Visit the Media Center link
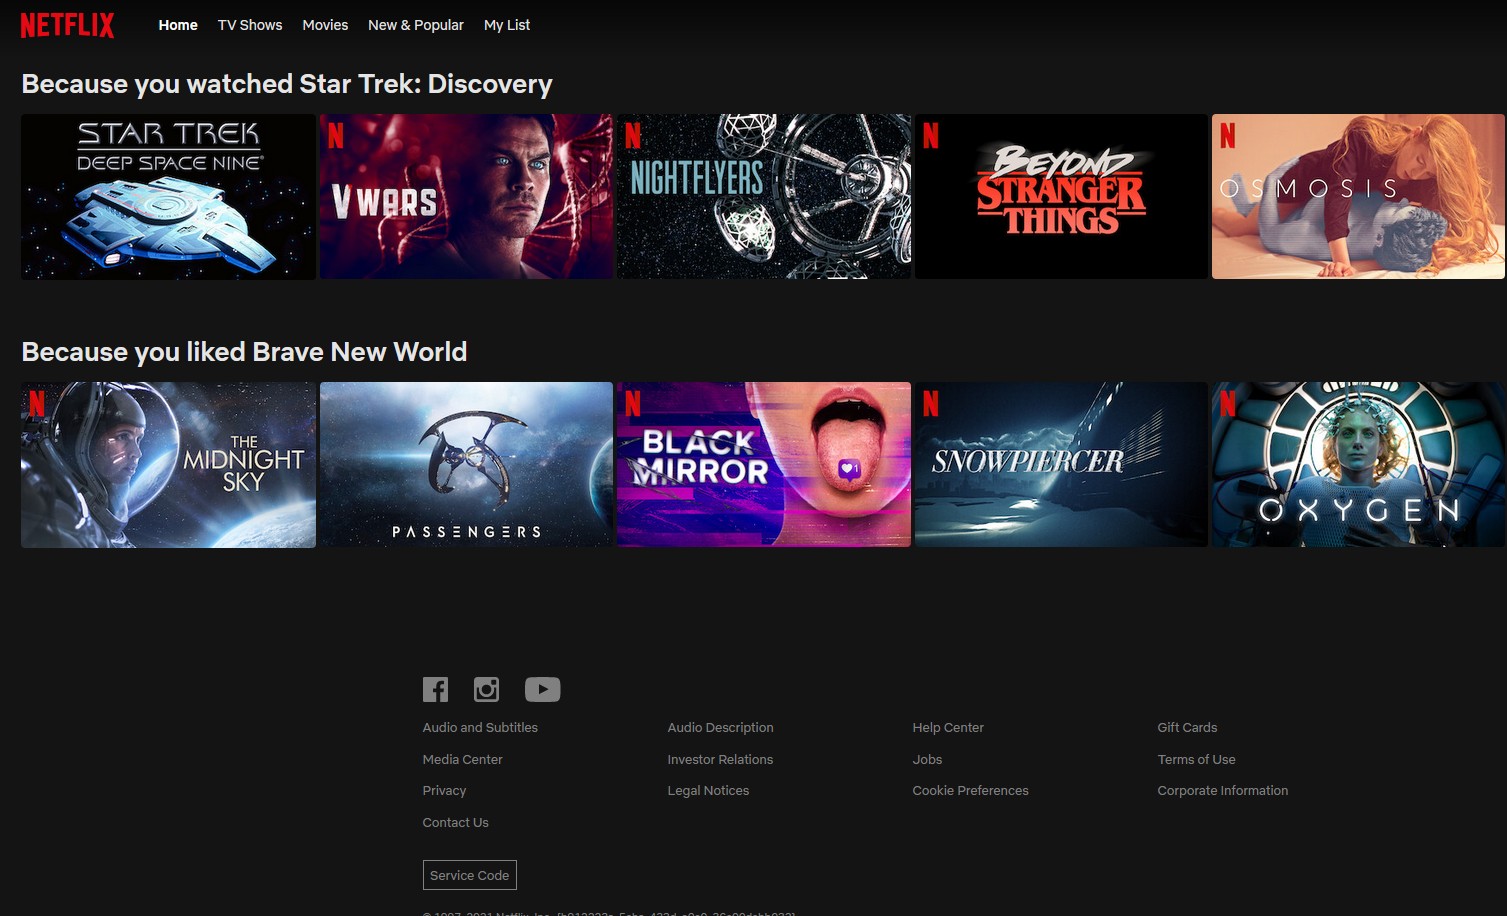 [462, 759]
